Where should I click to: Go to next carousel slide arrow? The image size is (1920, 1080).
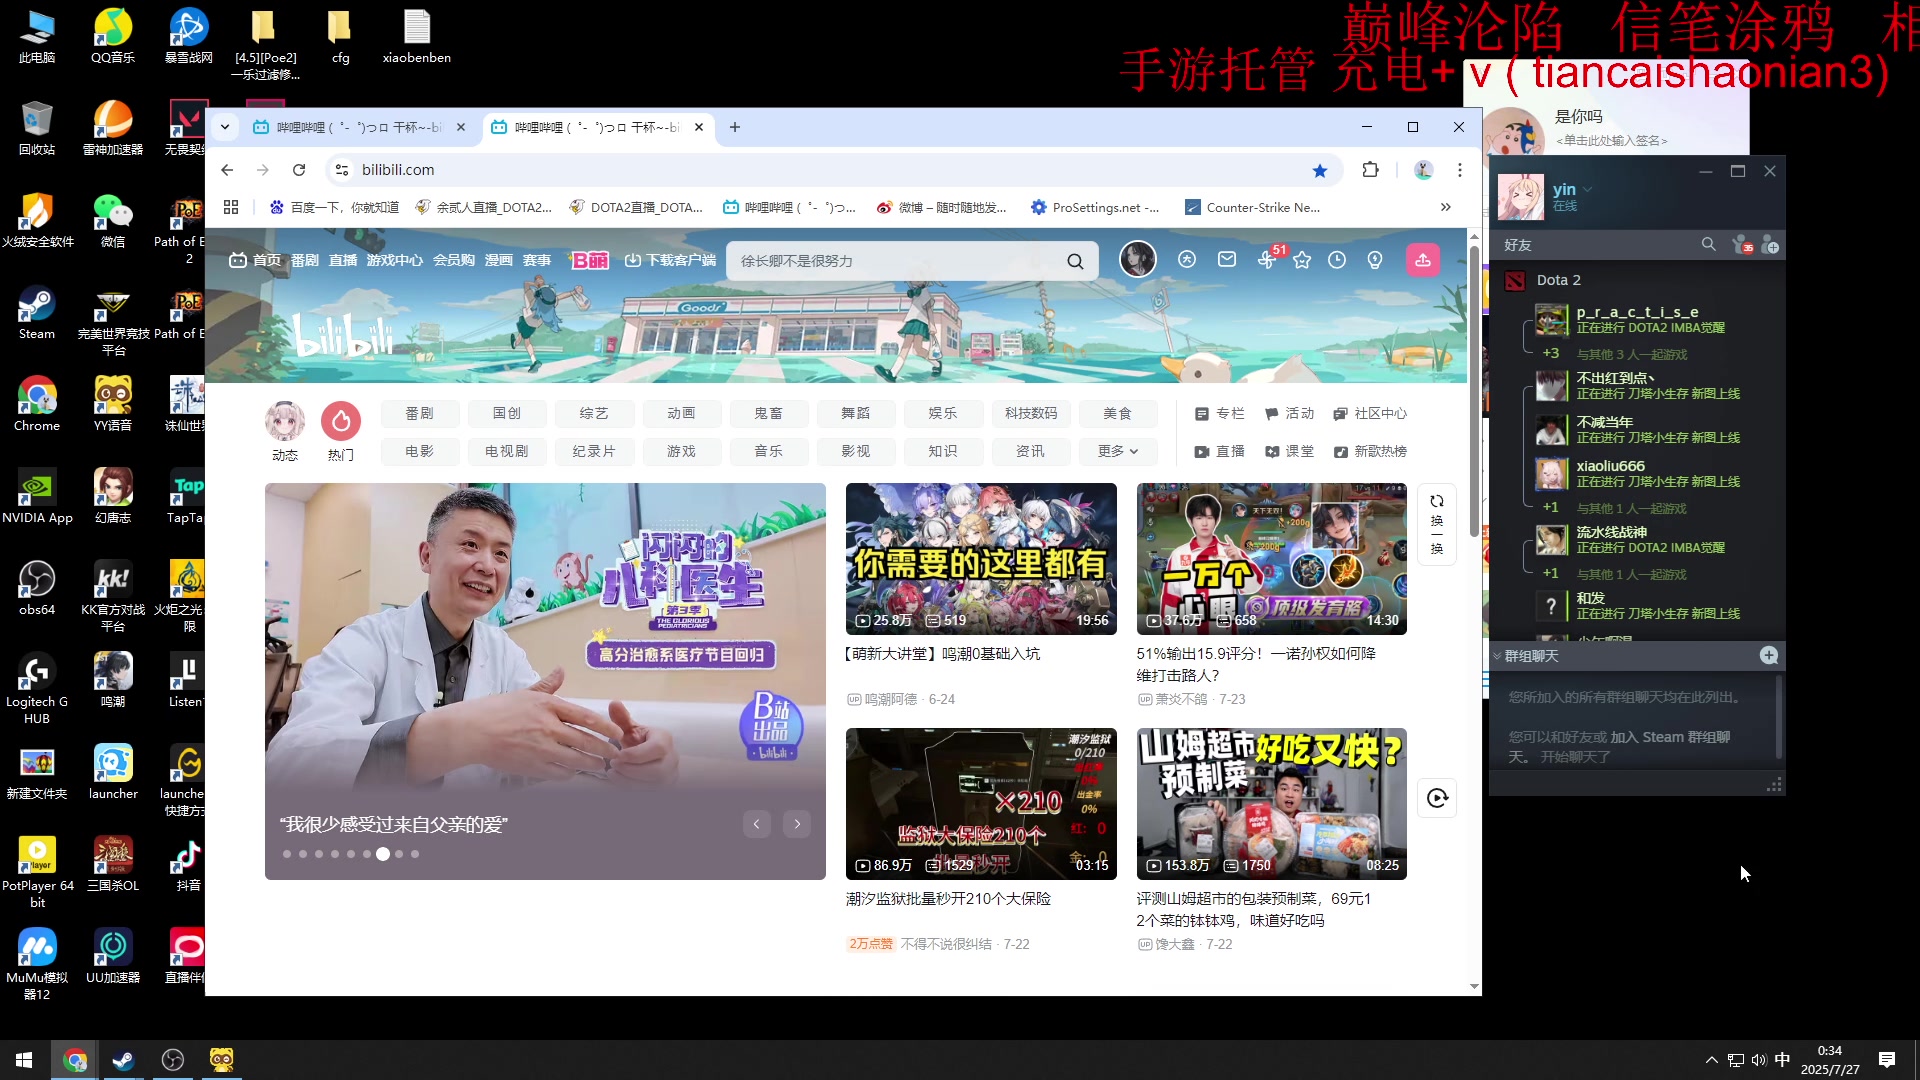(x=797, y=824)
